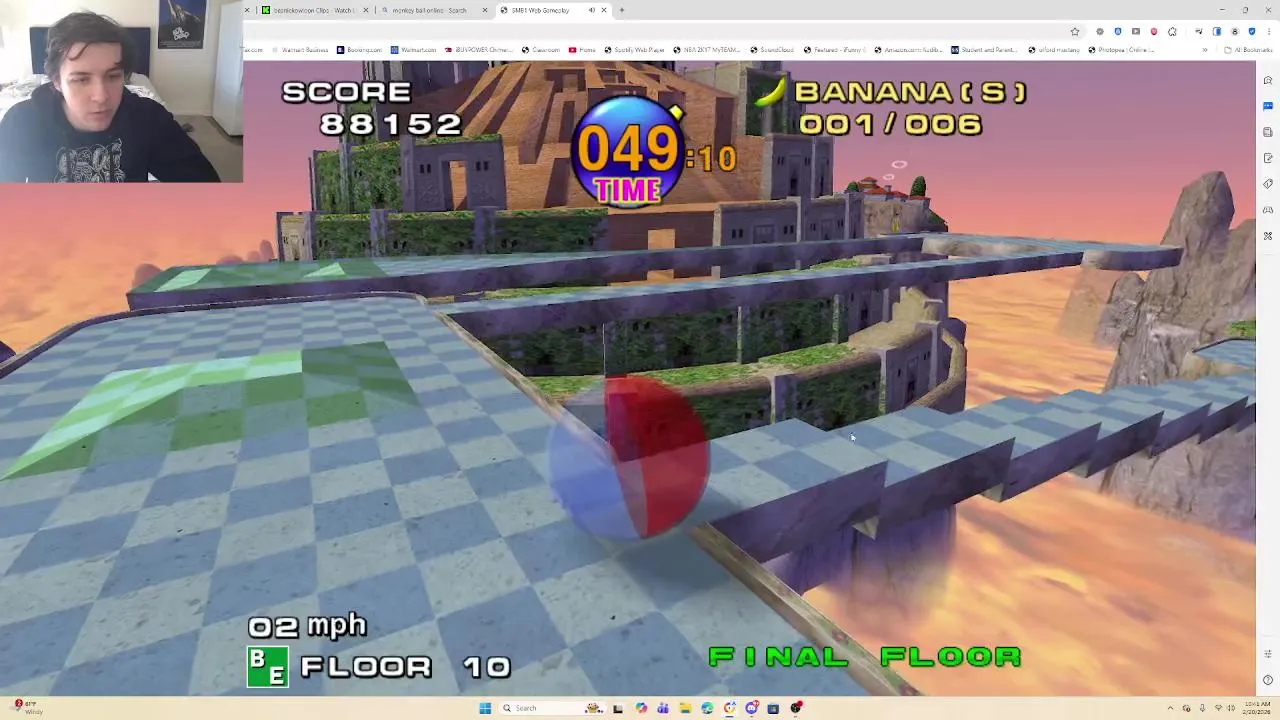Open the Classroom bookmark
This screenshot has height=720, width=1280.
(x=540, y=50)
